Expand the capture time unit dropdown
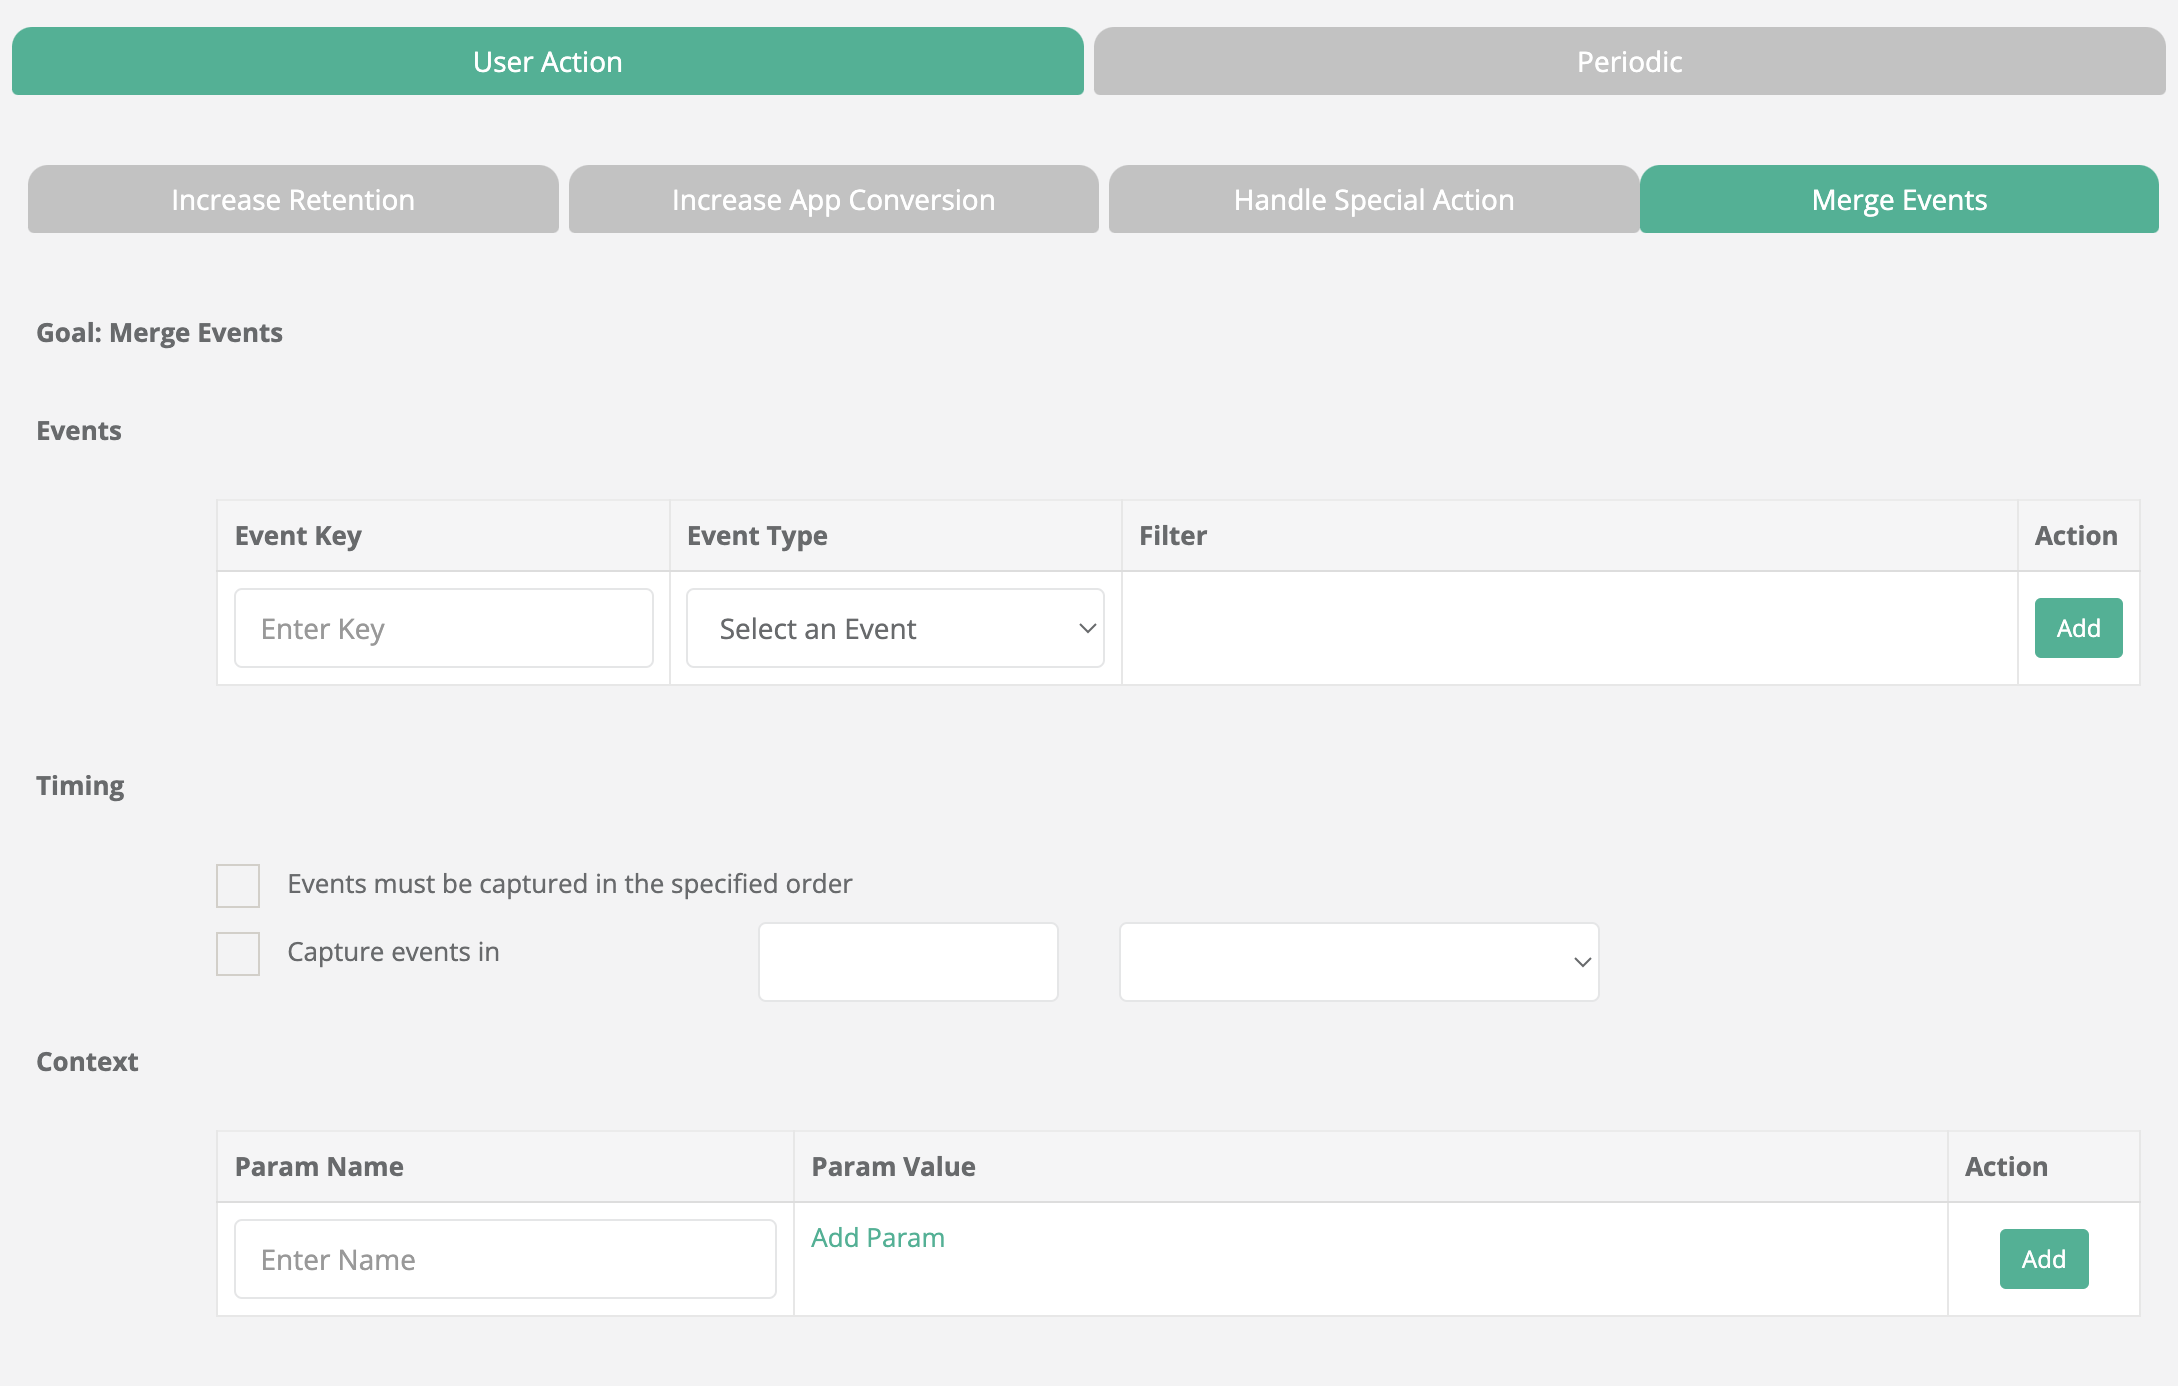This screenshot has width=2178, height=1386. 1358,962
